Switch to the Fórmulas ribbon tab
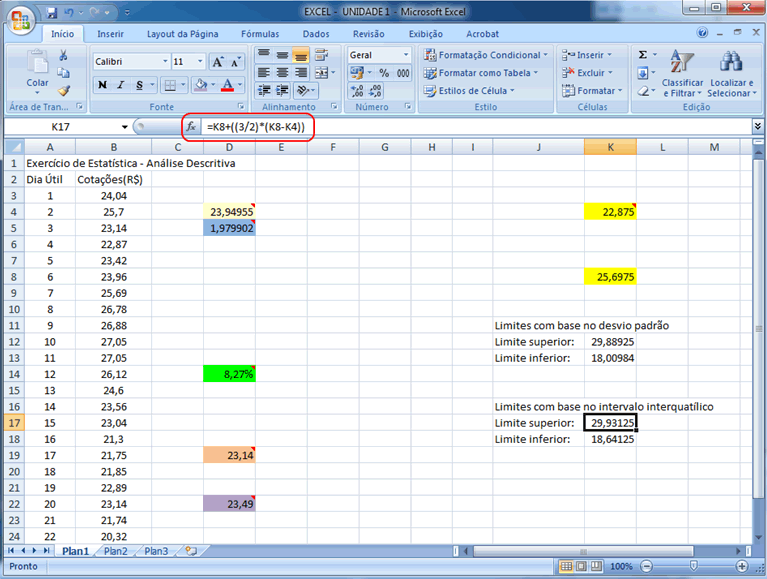Screen dimensions: 767x579 click(x=260, y=33)
